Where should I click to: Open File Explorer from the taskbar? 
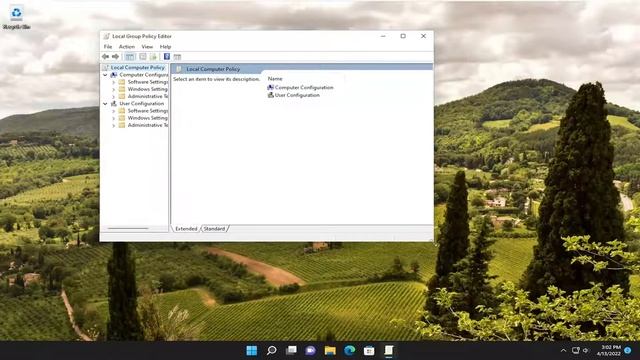(x=330, y=350)
